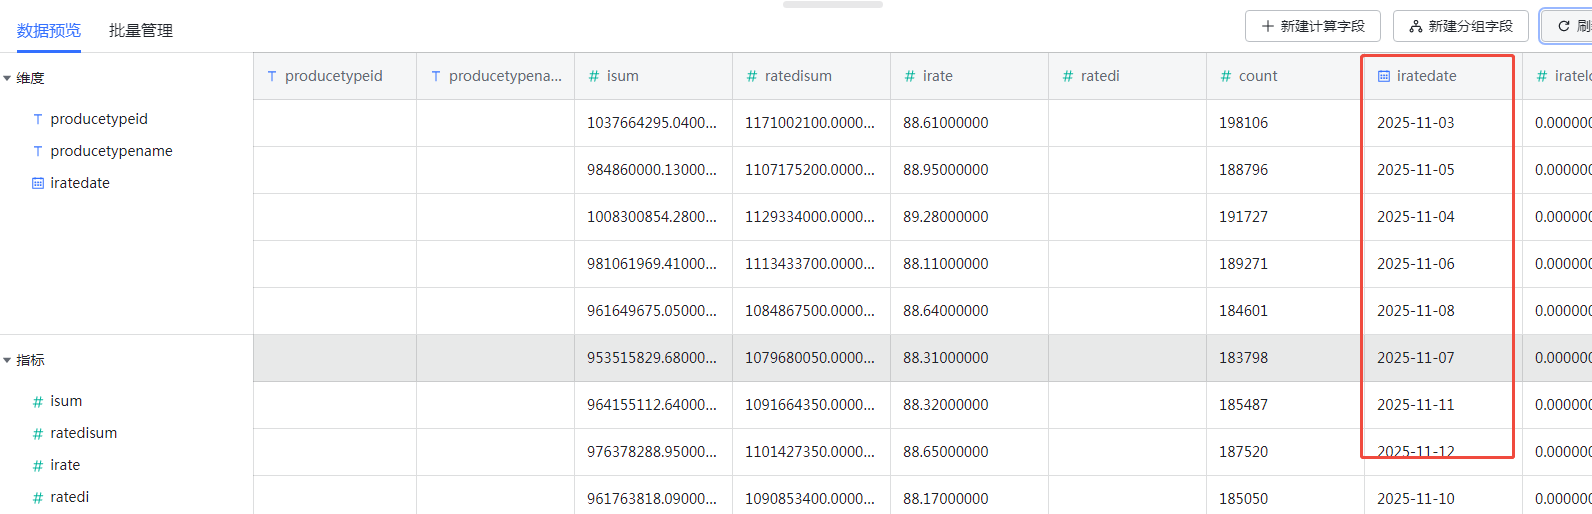Click the count cell showing 183798
Screen dimensions: 1592x514
(x=1243, y=358)
